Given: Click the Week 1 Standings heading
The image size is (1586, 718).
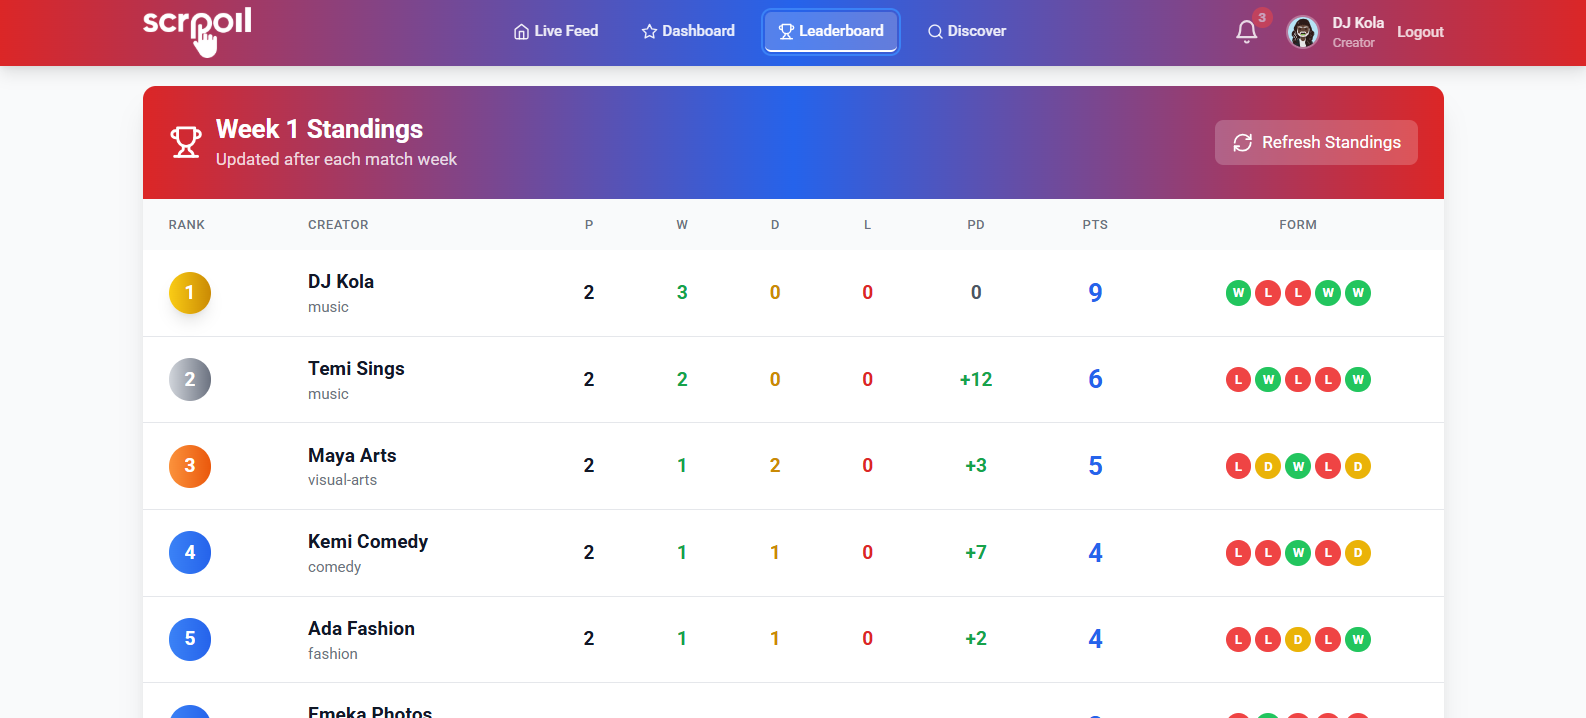Looking at the screenshot, I should (319, 129).
